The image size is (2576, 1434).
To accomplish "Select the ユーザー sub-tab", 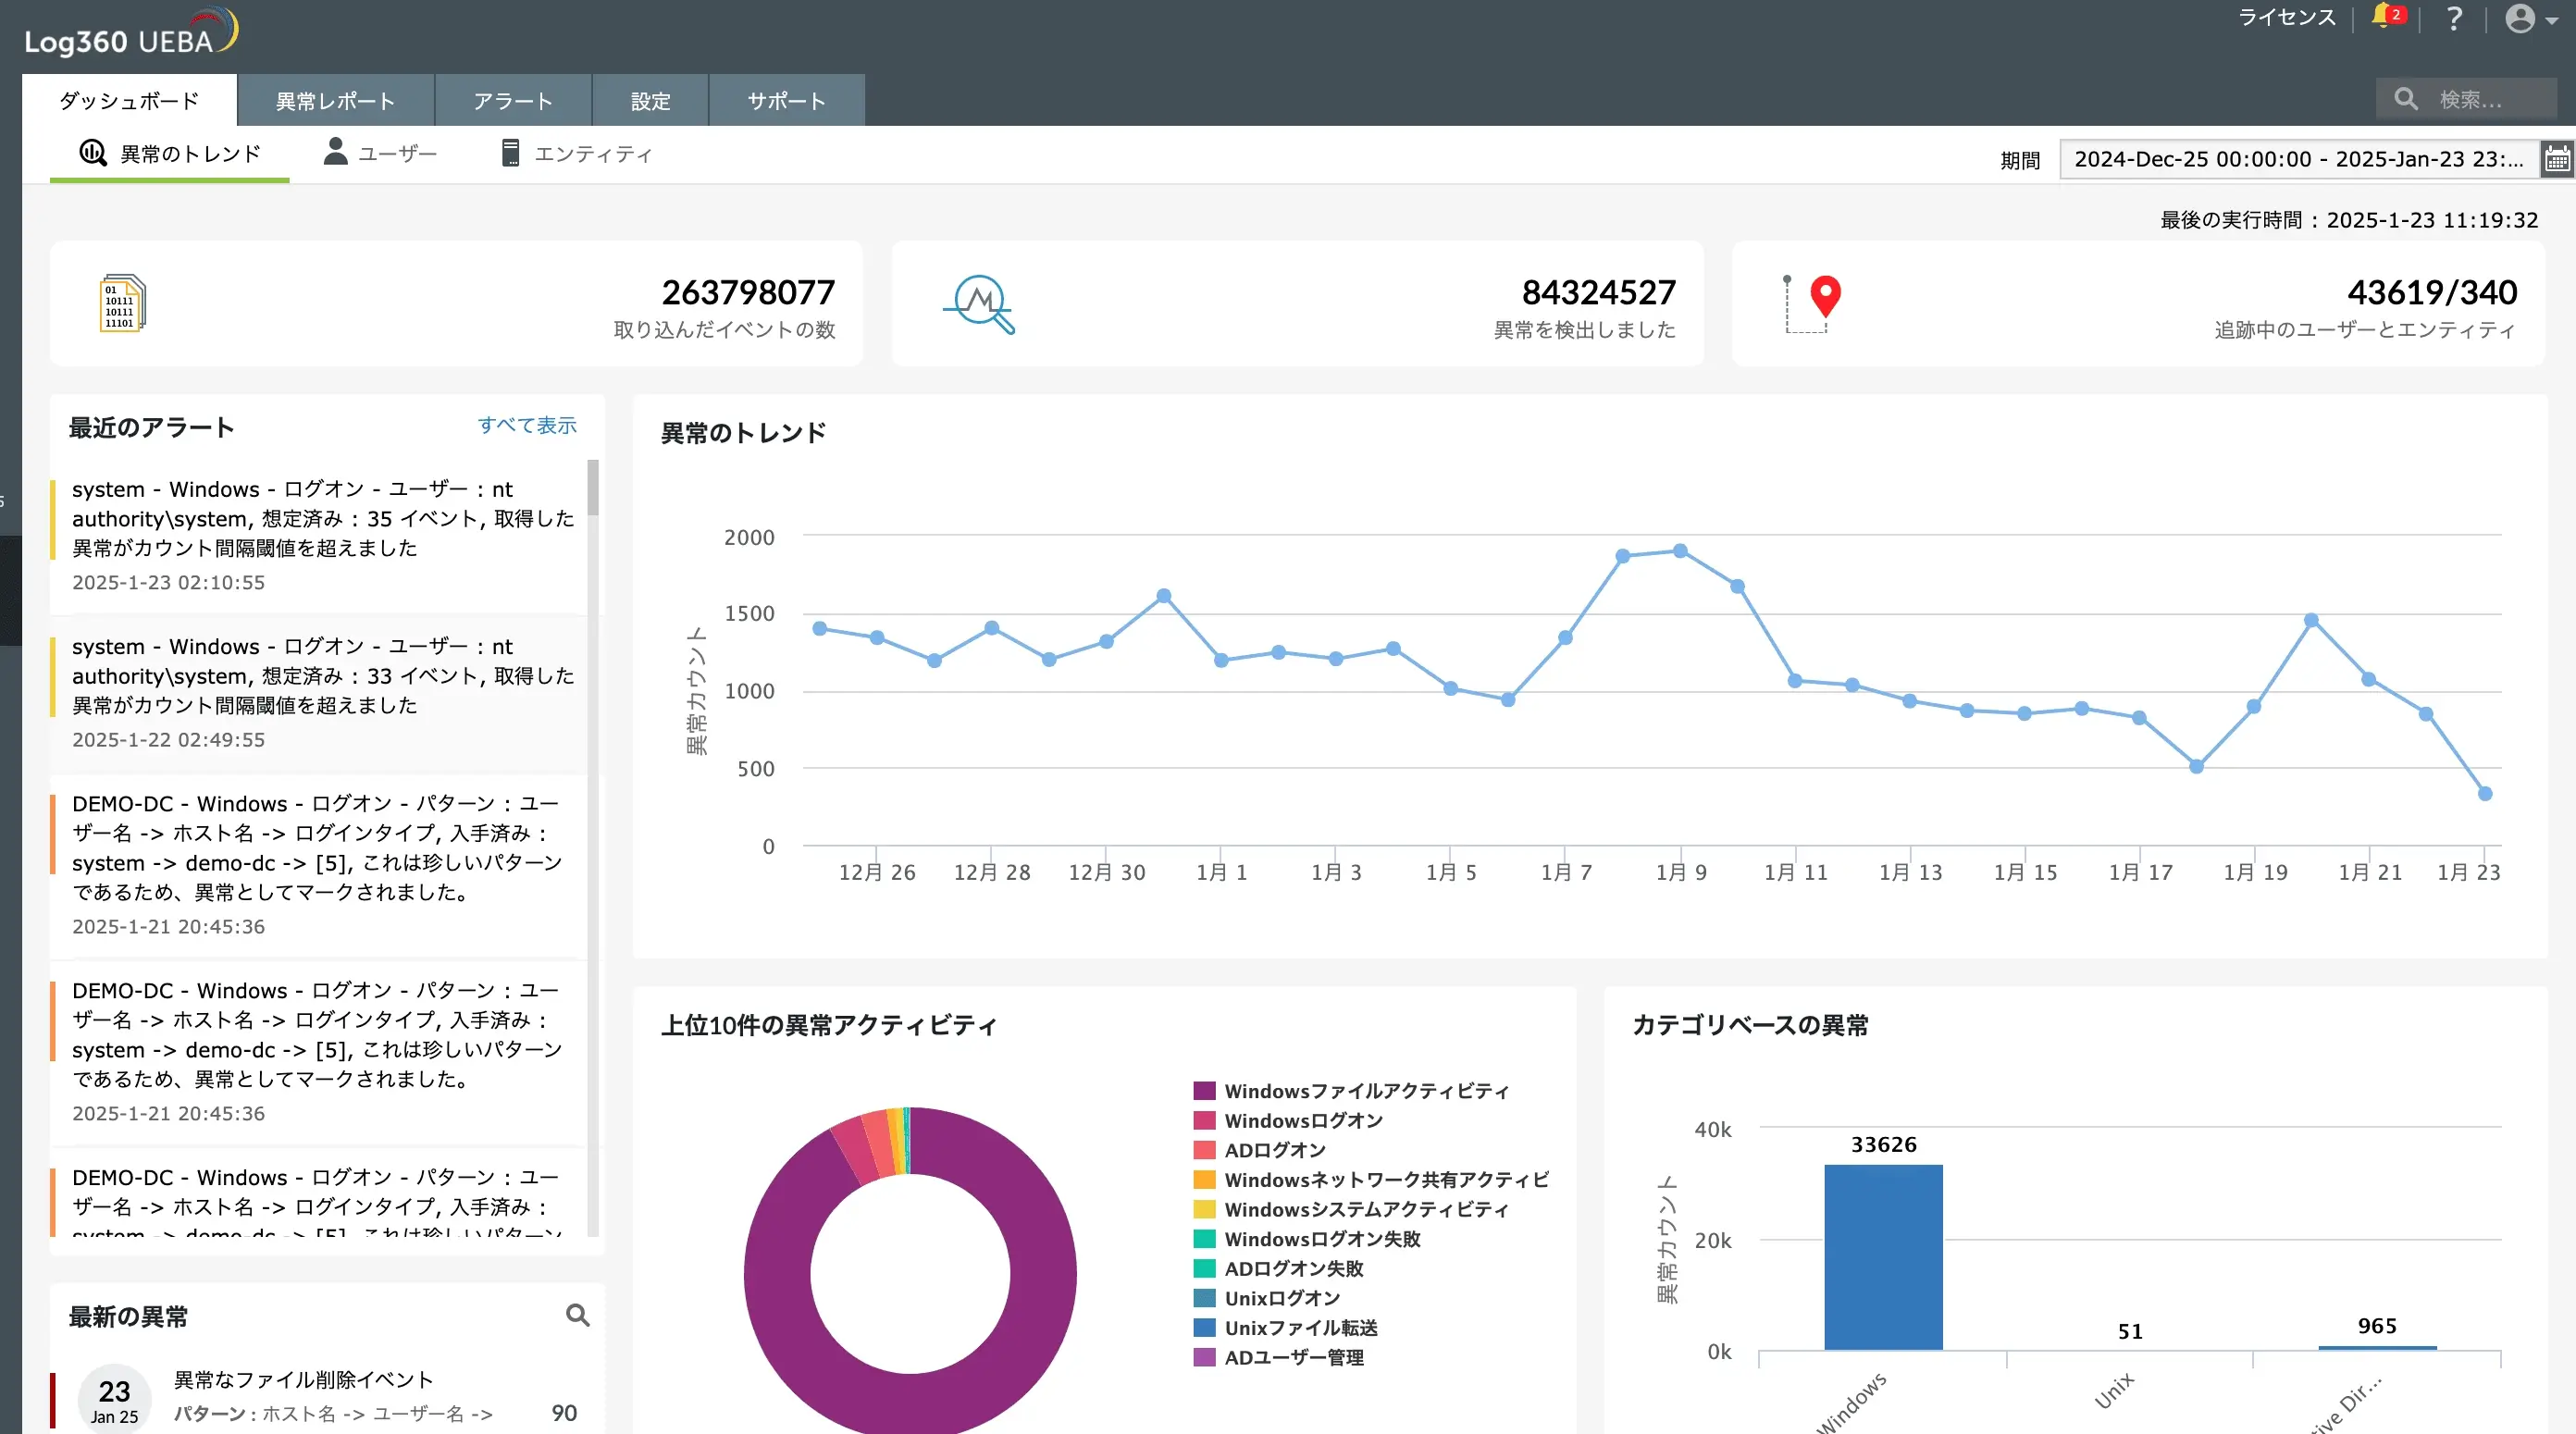I will pyautogui.click(x=380, y=154).
